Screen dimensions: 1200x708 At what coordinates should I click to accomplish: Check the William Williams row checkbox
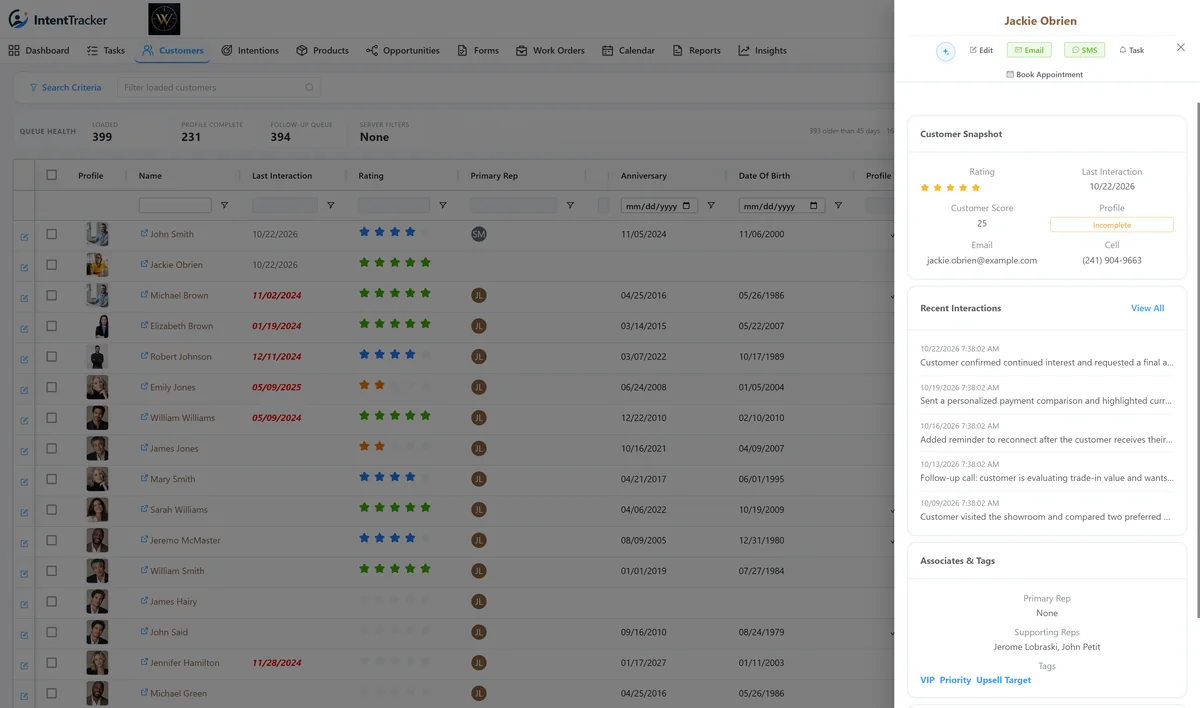pyautogui.click(x=52, y=418)
